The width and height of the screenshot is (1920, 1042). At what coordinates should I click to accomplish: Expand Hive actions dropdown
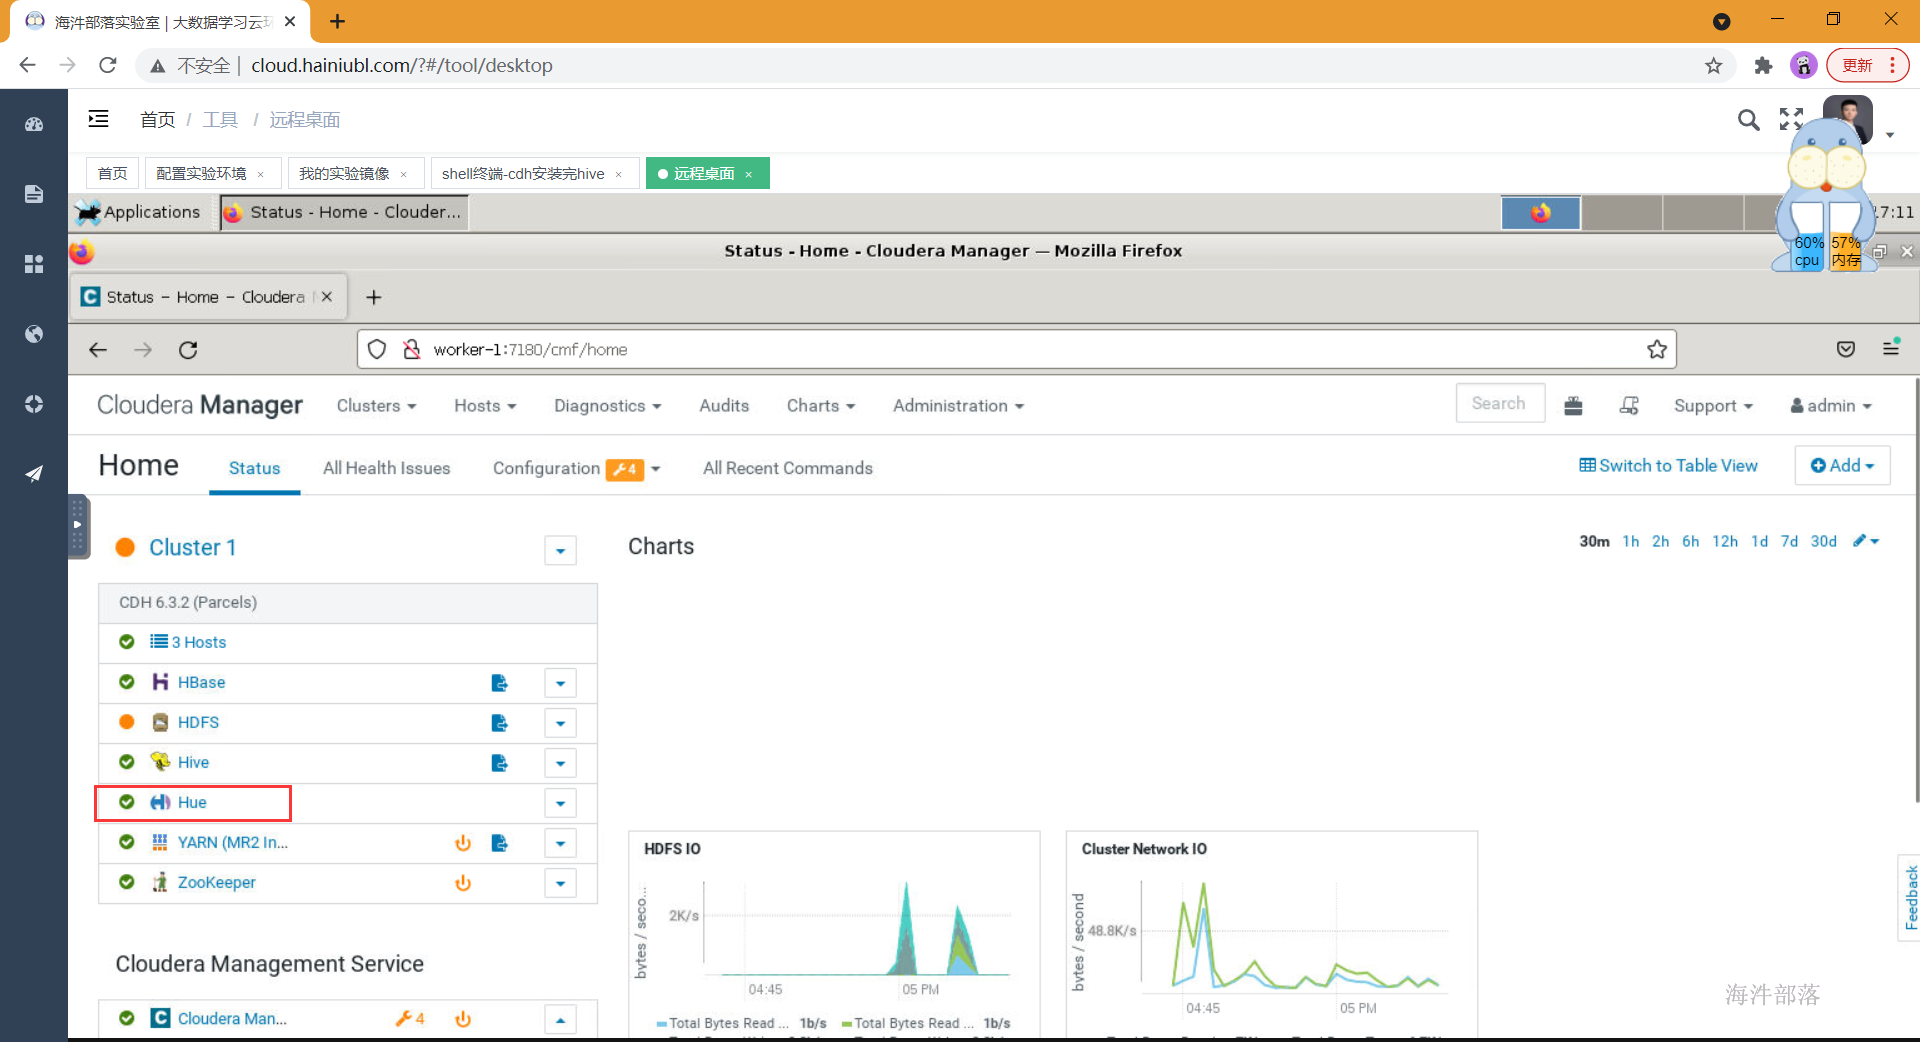coord(560,763)
